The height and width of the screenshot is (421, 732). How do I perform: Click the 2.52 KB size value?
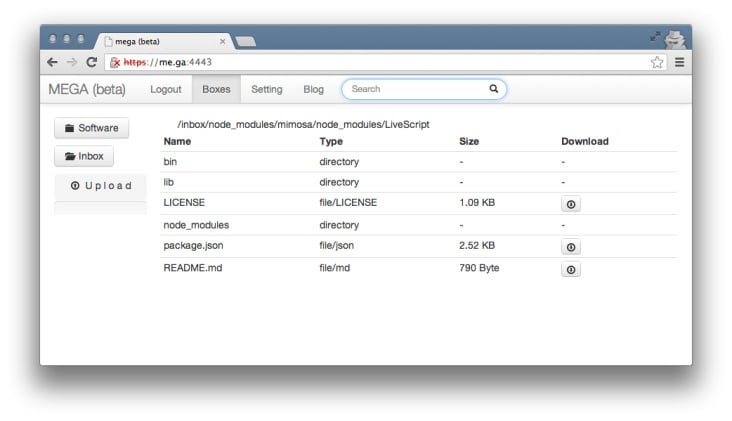point(477,246)
